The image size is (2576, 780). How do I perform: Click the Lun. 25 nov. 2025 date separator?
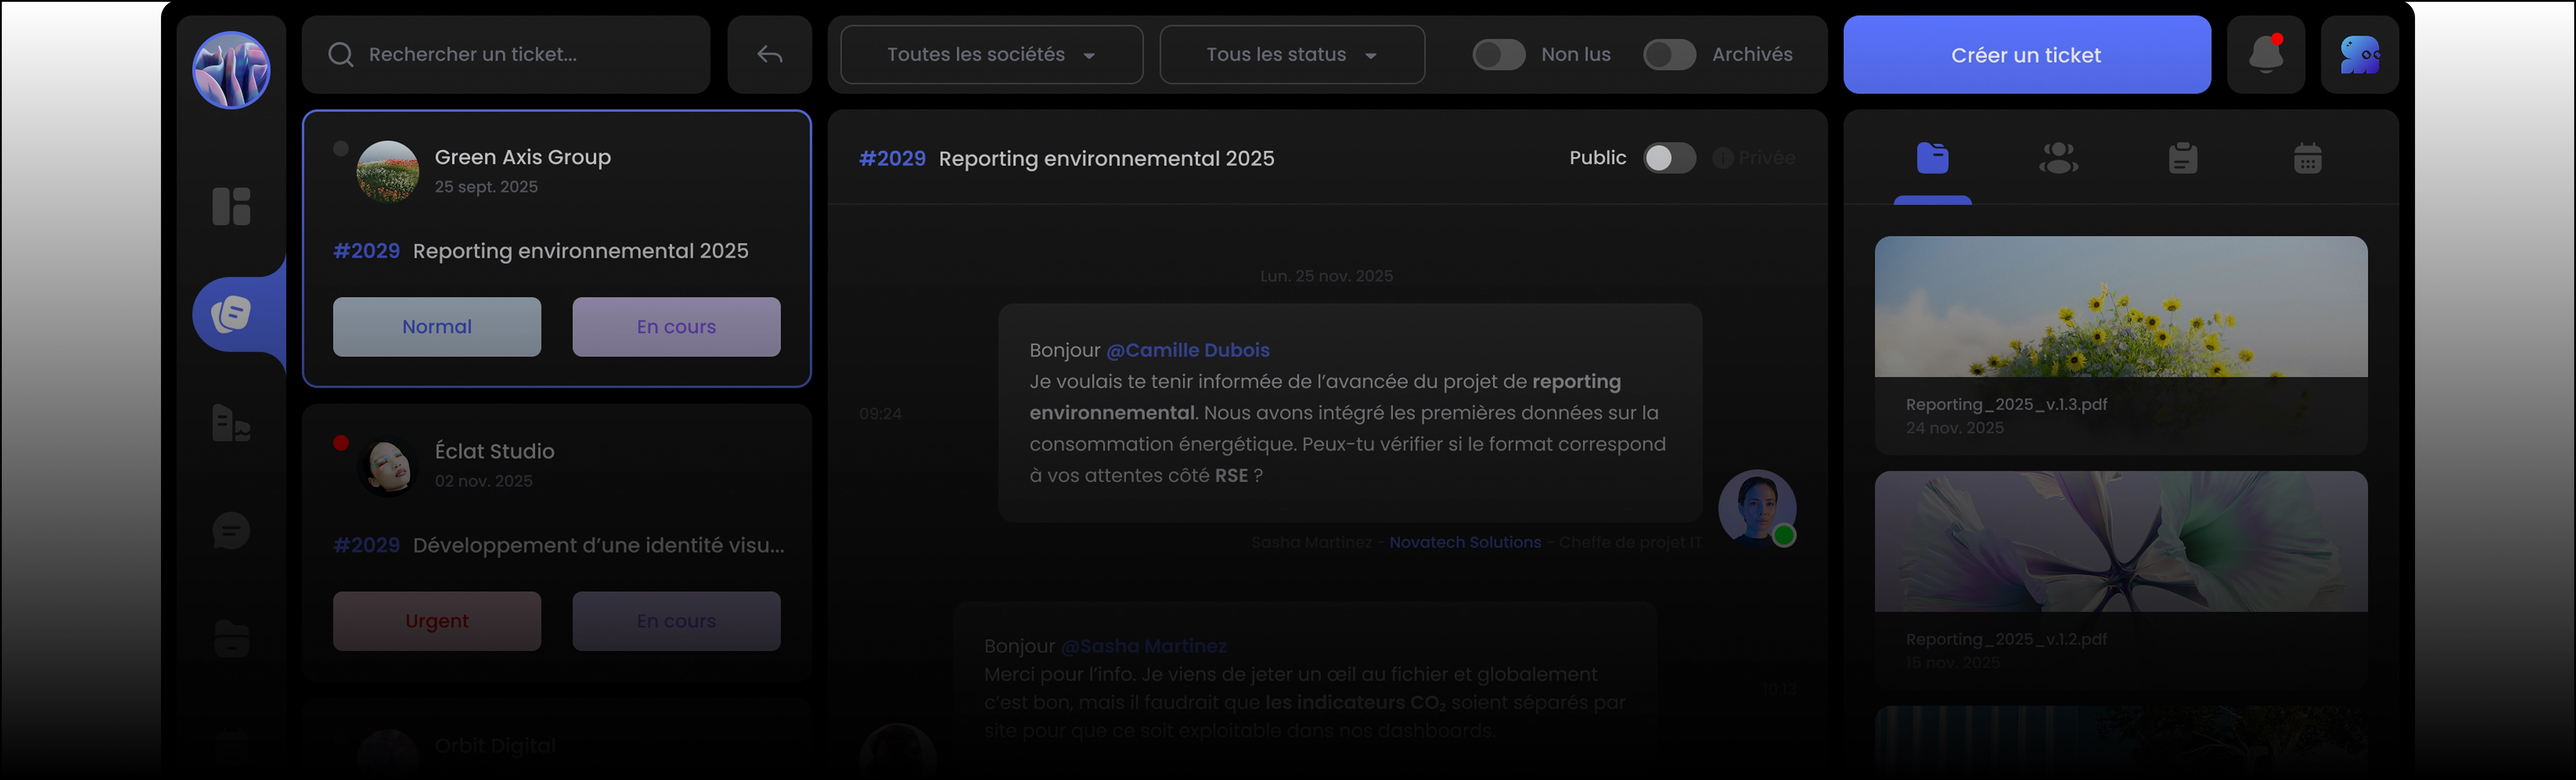coord(1326,276)
